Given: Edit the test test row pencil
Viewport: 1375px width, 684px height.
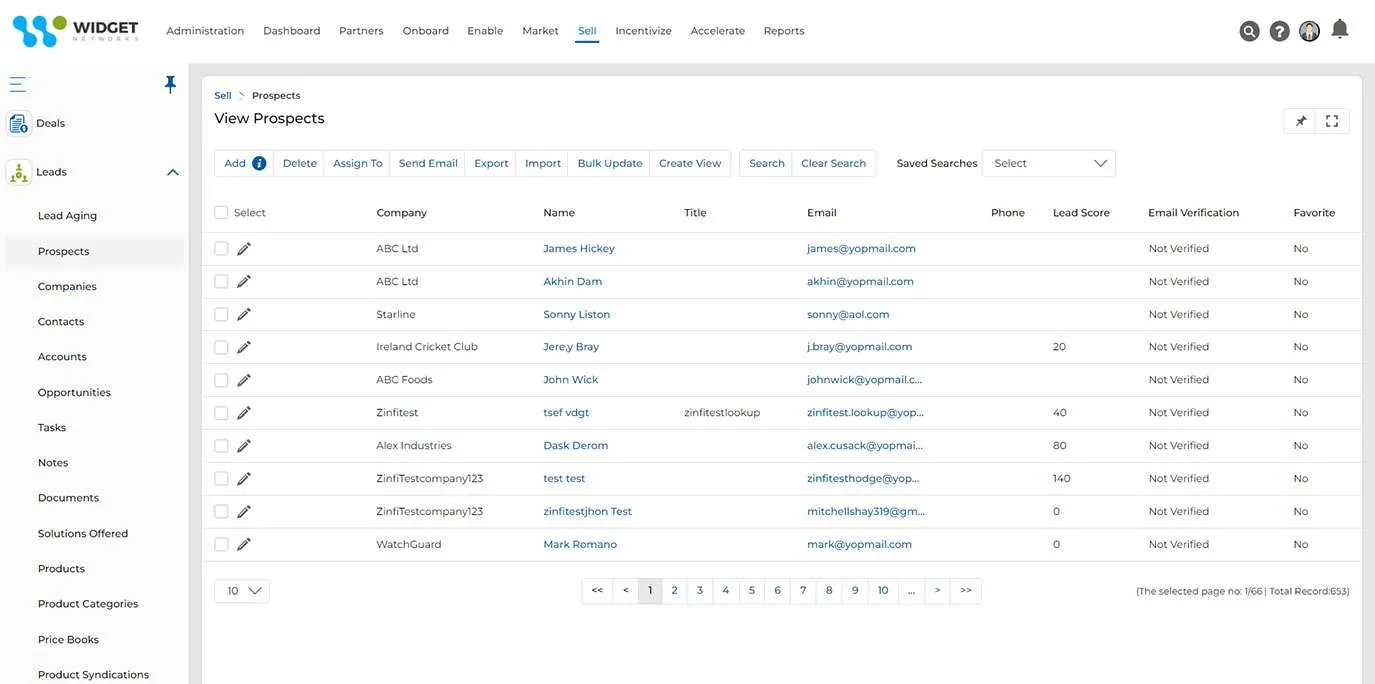Looking at the screenshot, I should (x=244, y=478).
